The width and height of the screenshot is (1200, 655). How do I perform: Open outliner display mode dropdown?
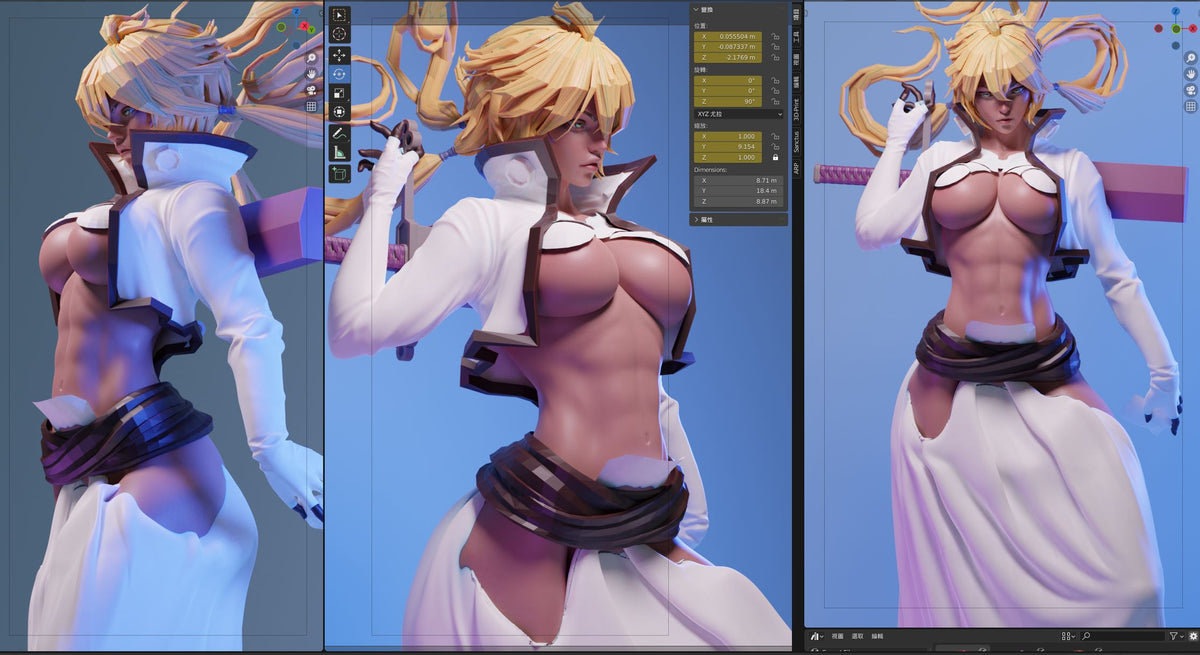point(1068,636)
